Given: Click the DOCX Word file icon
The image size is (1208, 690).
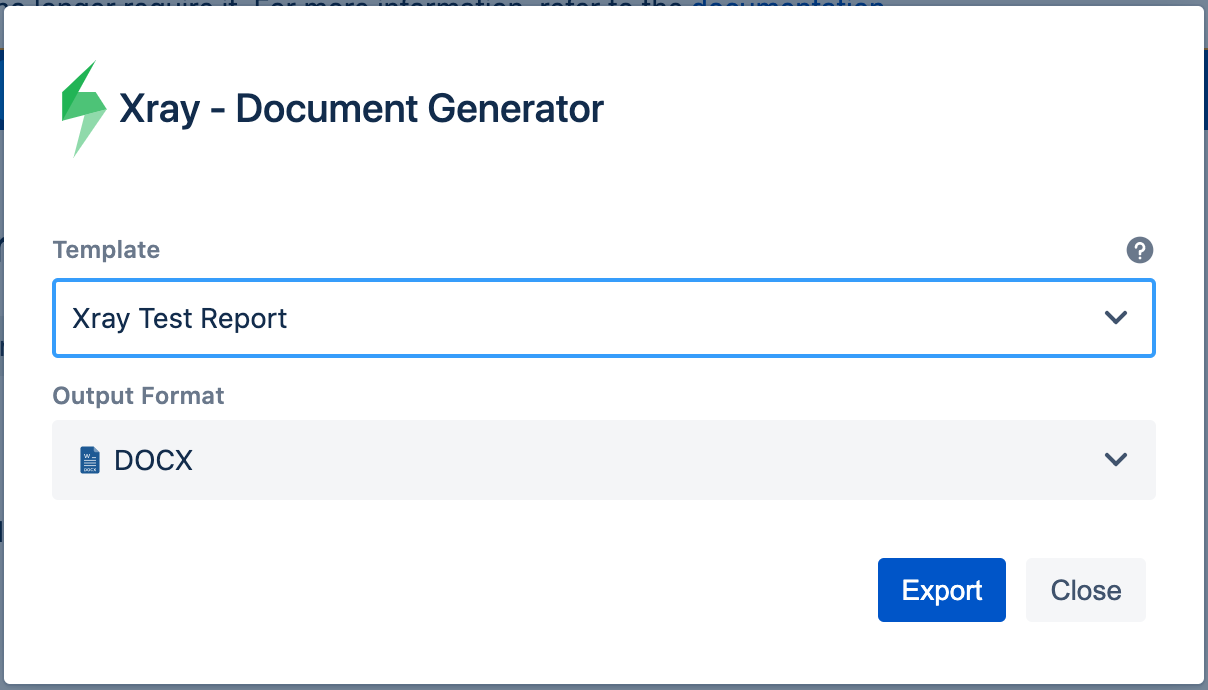Looking at the screenshot, I should coord(90,460).
